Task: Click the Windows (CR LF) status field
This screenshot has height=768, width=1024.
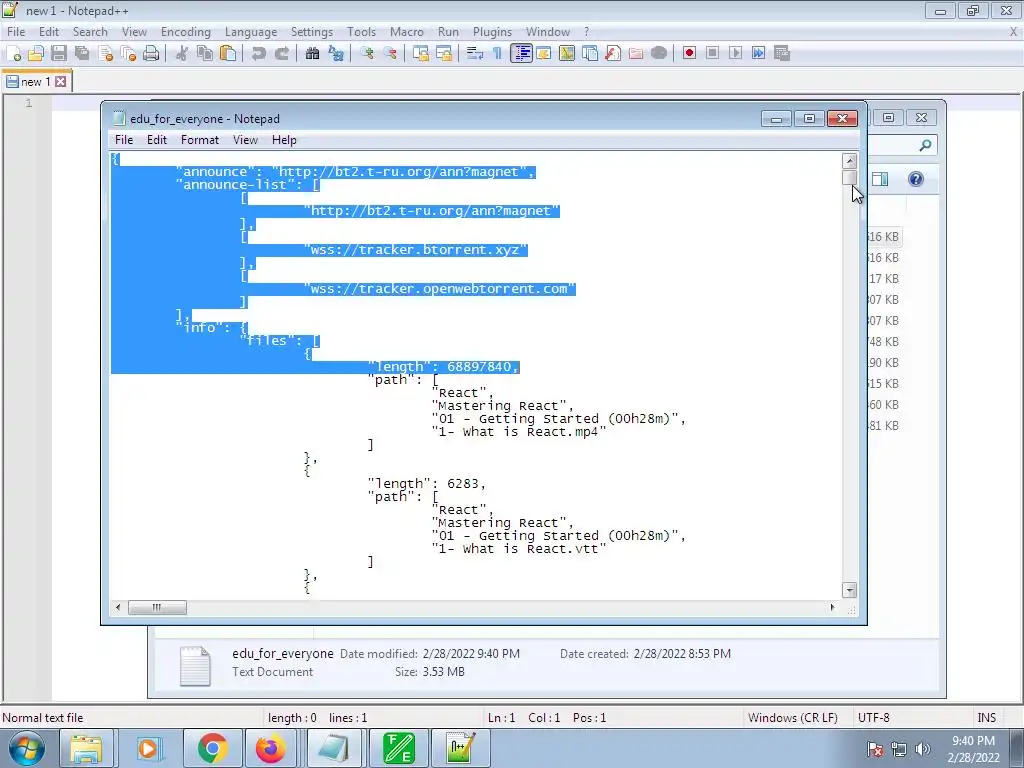Action: (x=792, y=718)
